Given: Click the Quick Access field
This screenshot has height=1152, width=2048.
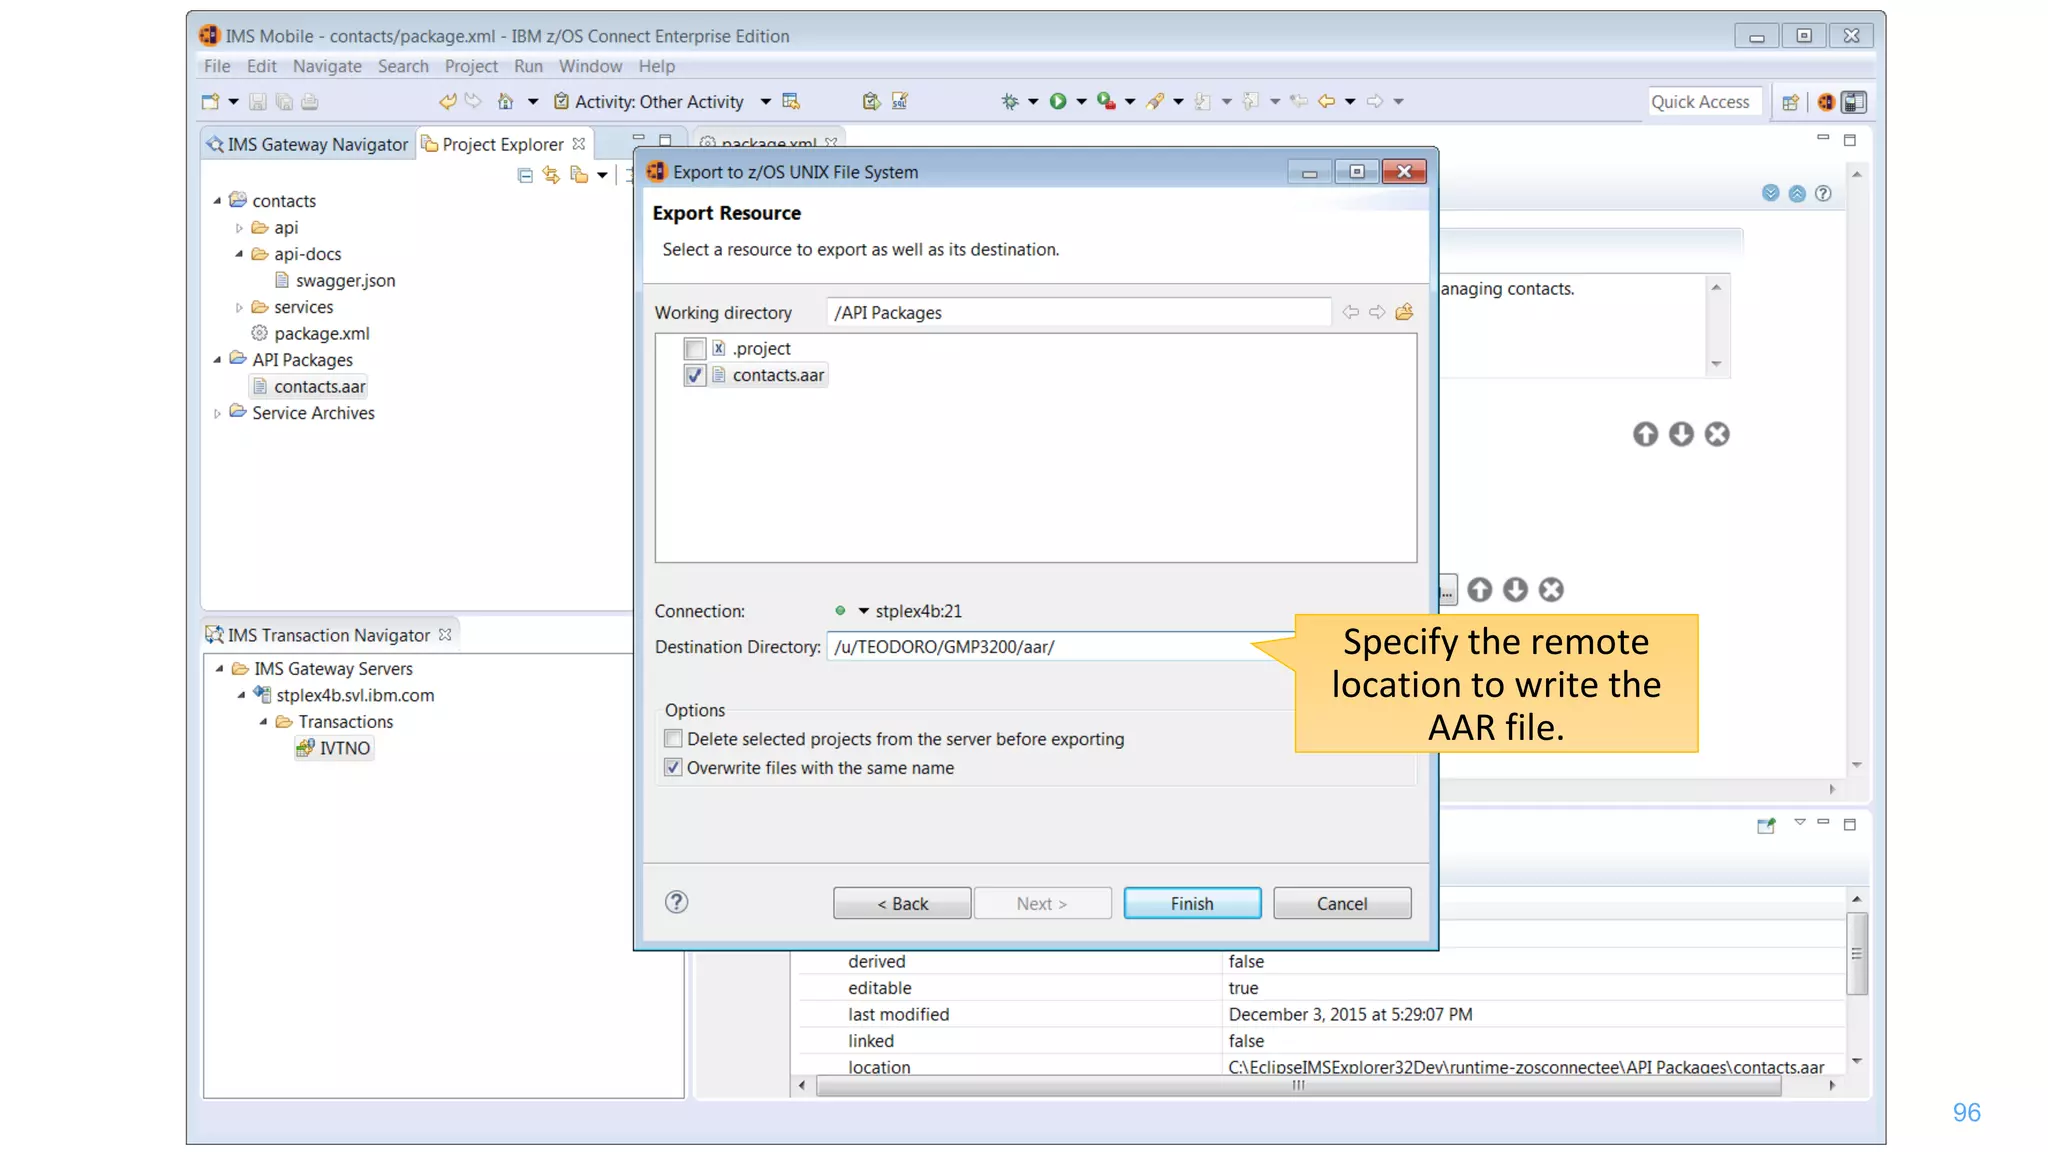Looking at the screenshot, I should (x=1704, y=102).
